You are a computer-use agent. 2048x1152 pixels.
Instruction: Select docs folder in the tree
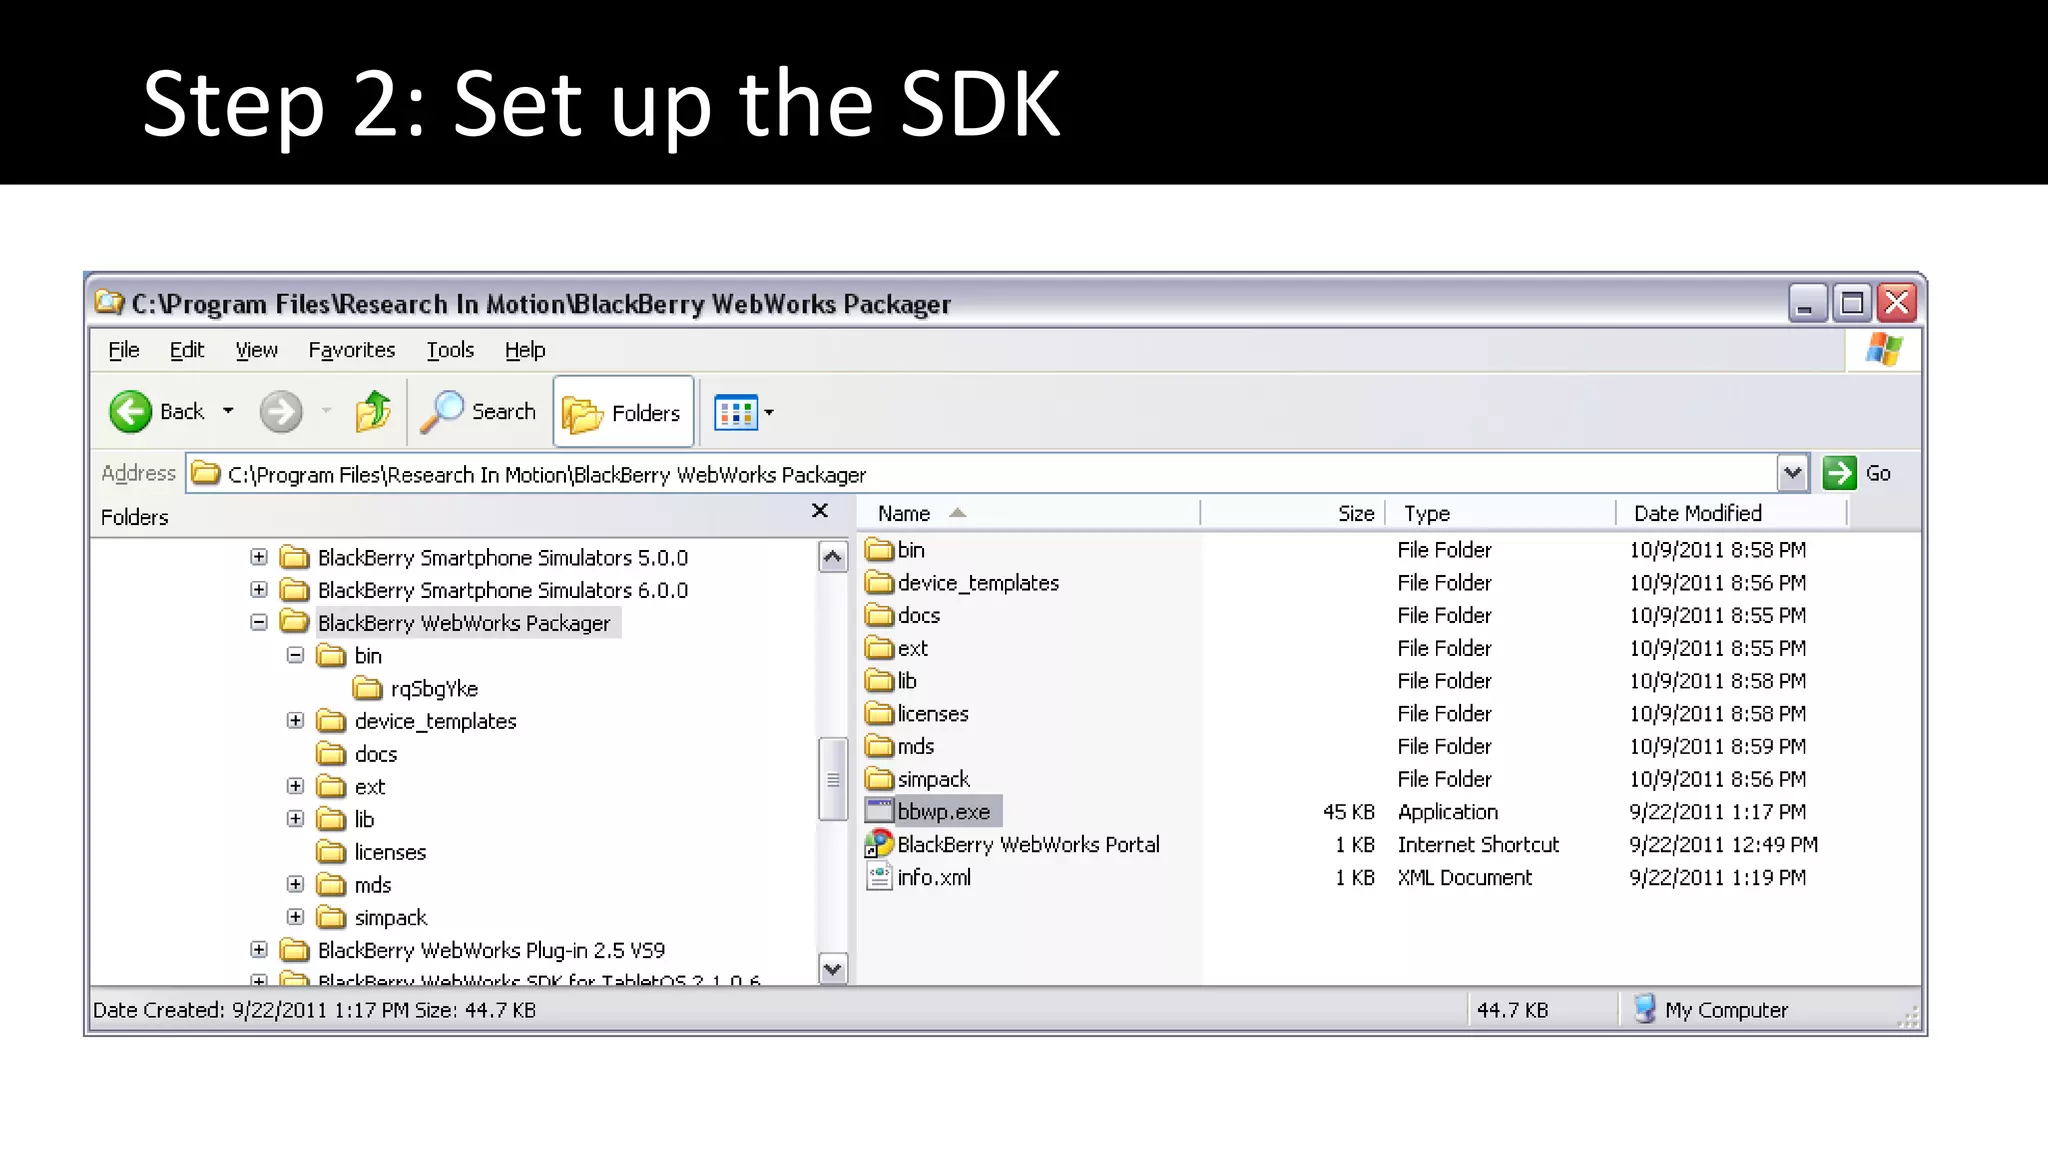click(x=375, y=754)
